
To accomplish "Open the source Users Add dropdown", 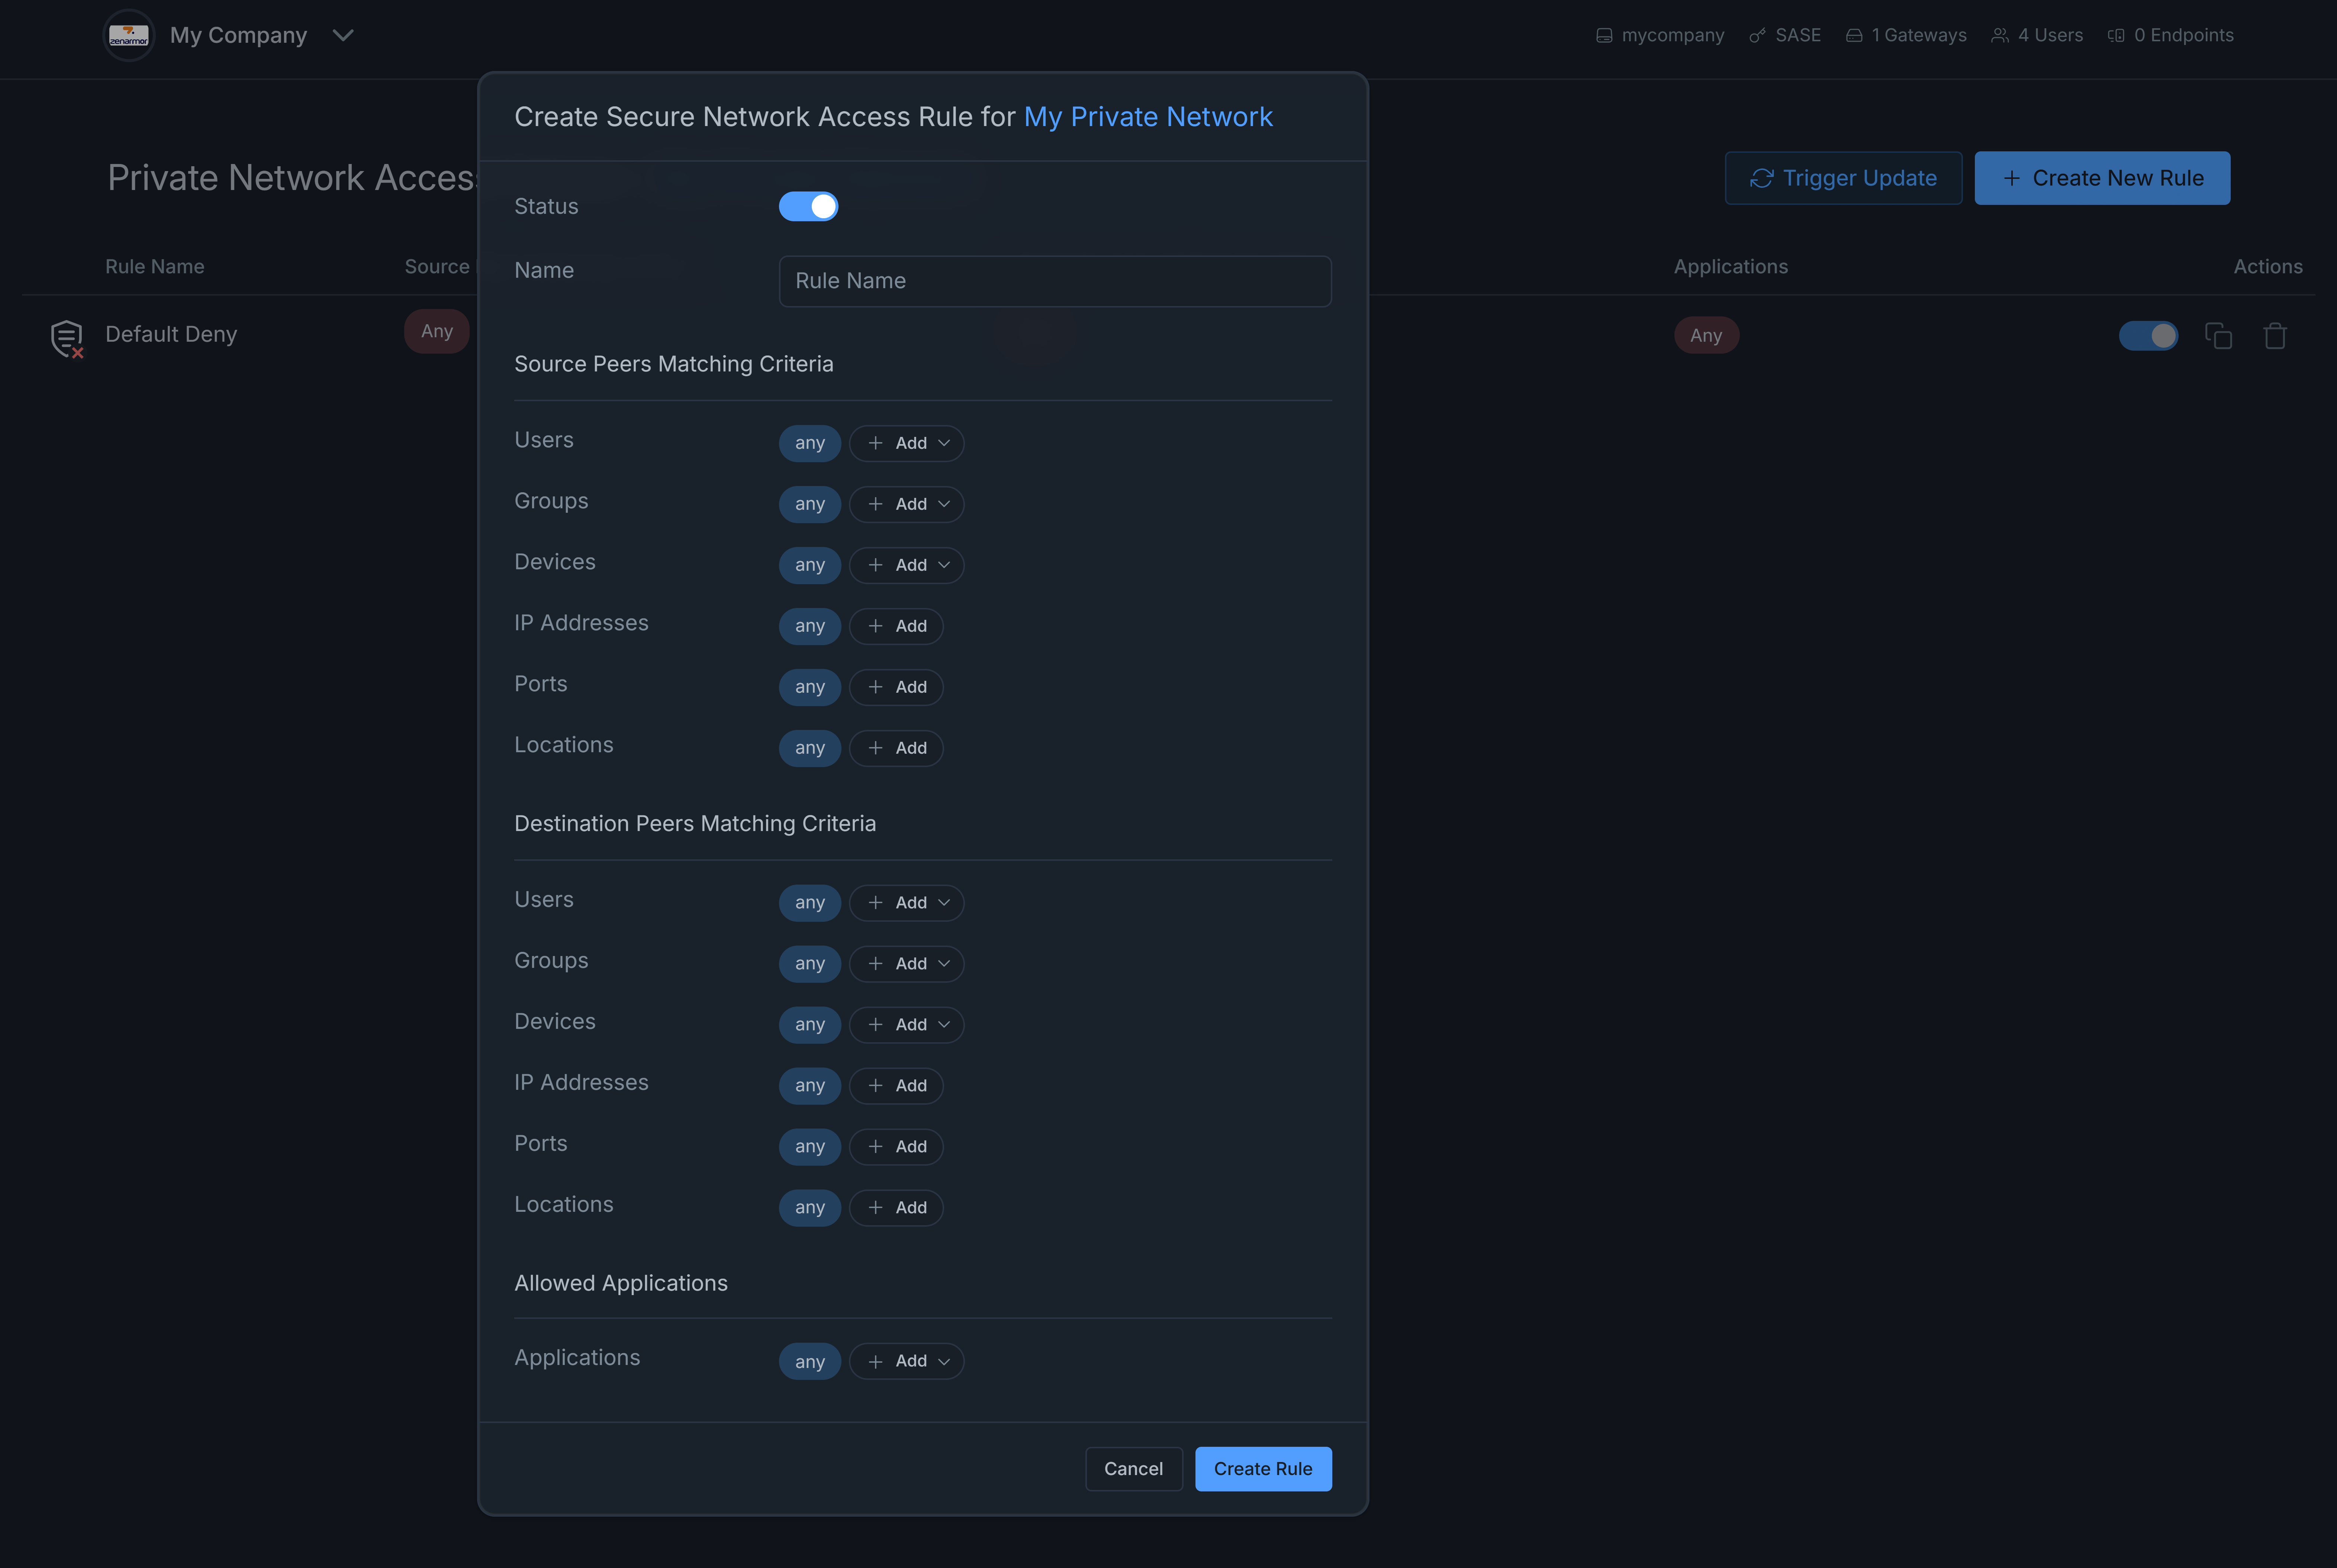I will point(906,443).
